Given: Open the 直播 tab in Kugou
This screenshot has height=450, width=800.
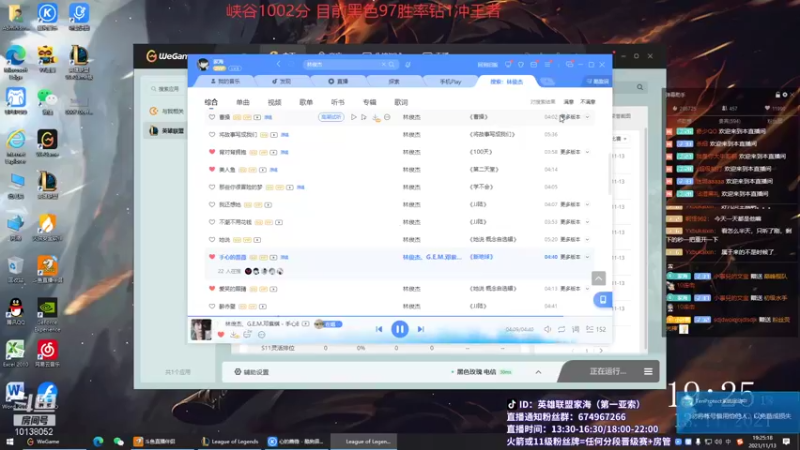Looking at the screenshot, I should click(338, 82).
